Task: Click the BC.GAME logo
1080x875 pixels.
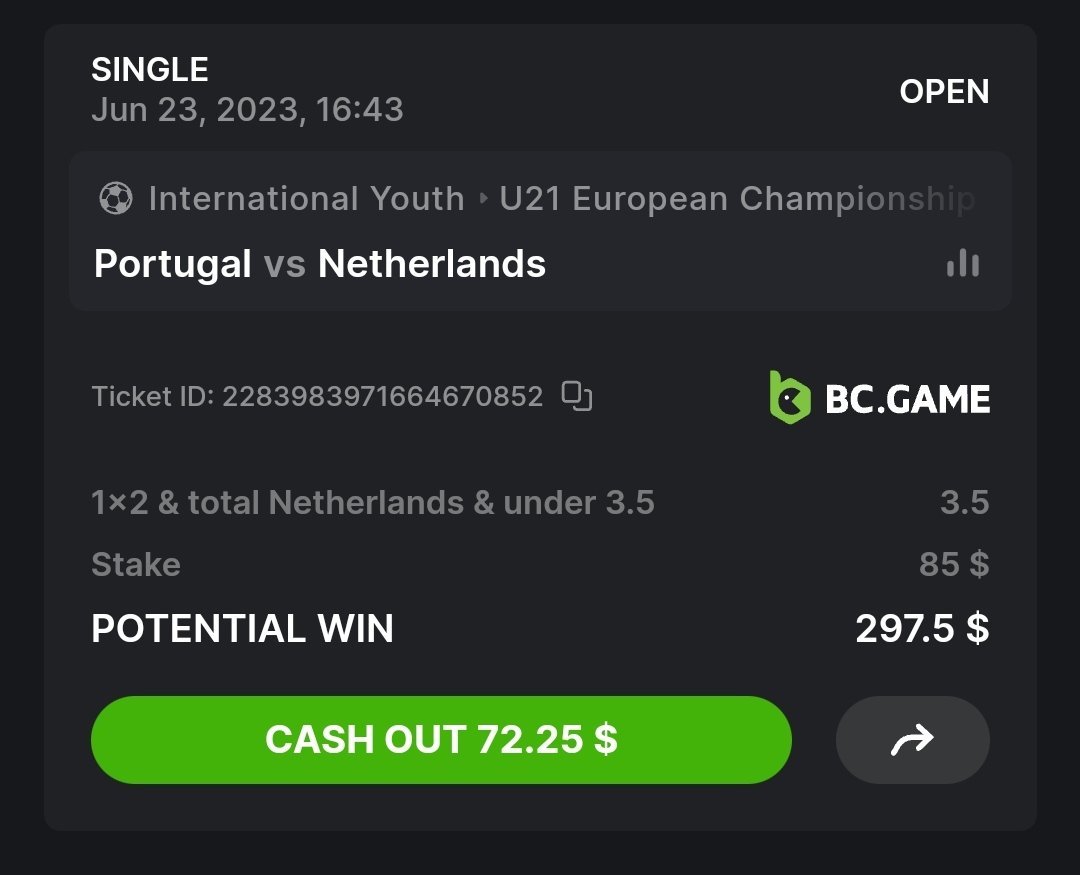Action: click(x=879, y=398)
